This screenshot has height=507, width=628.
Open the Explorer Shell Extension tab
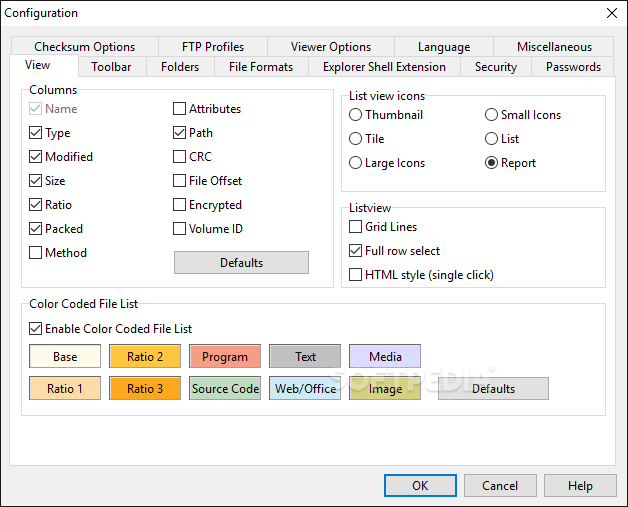(x=384, y=66)
